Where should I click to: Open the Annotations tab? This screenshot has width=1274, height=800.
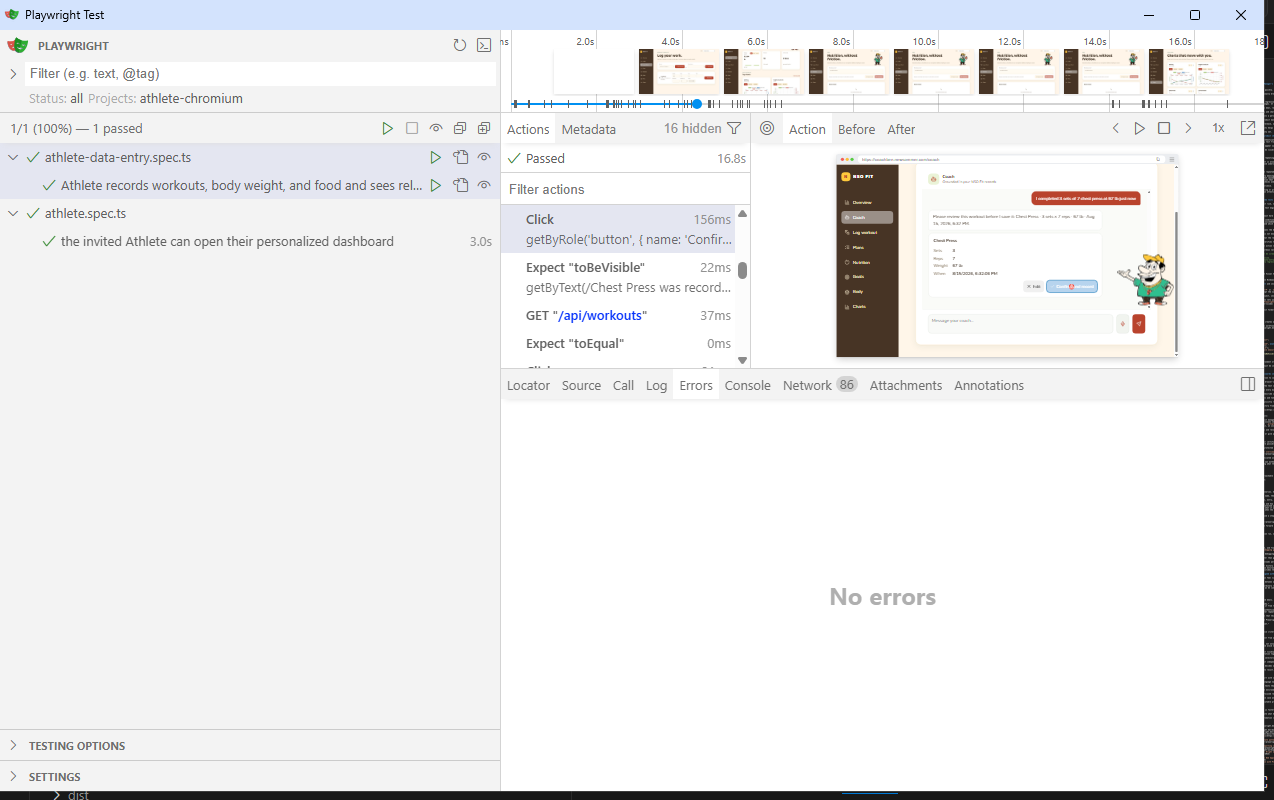989,385
